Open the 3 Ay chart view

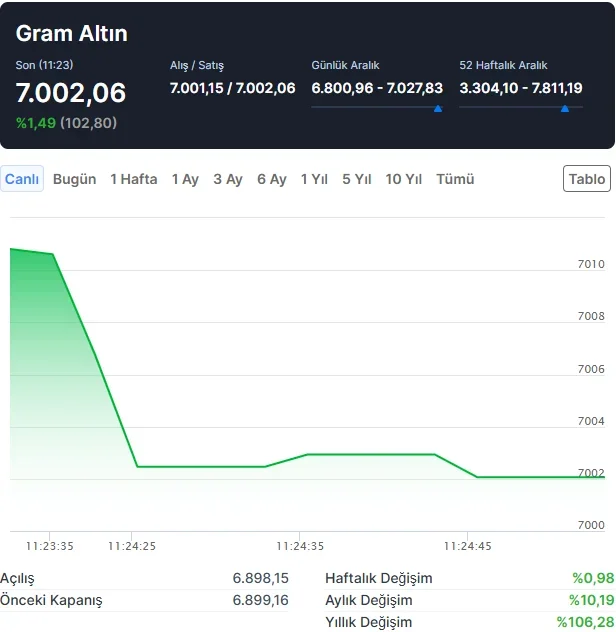coord(228,179)
